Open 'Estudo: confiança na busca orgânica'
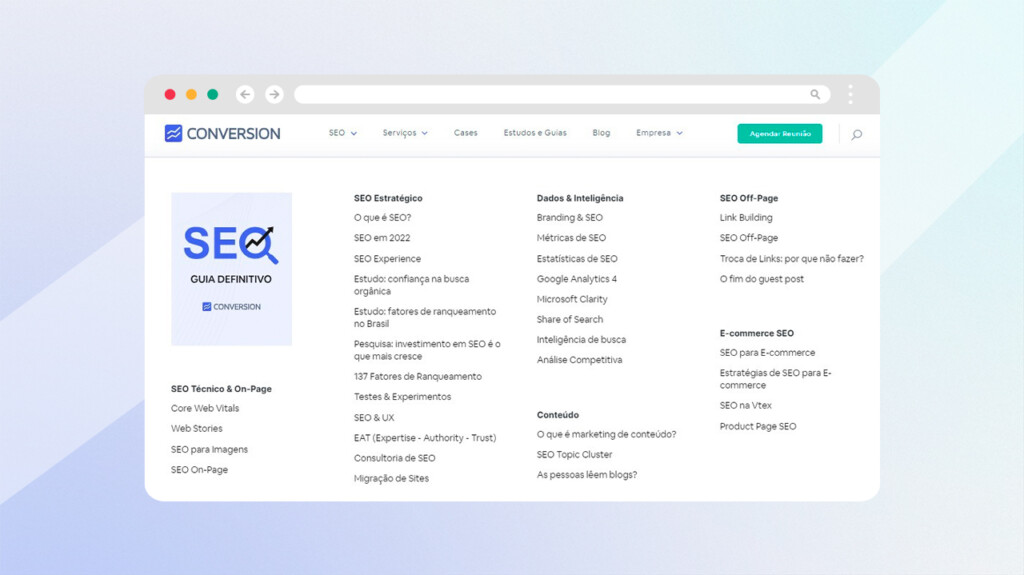The image size is (1024, 575). (x=411, y=285)
